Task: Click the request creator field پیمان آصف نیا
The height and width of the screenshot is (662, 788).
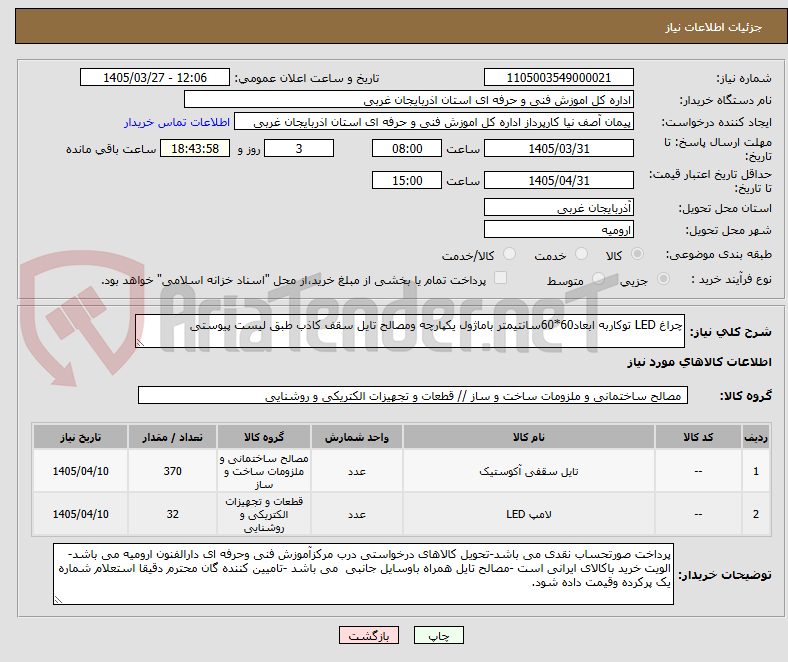Action: [434, 122]
